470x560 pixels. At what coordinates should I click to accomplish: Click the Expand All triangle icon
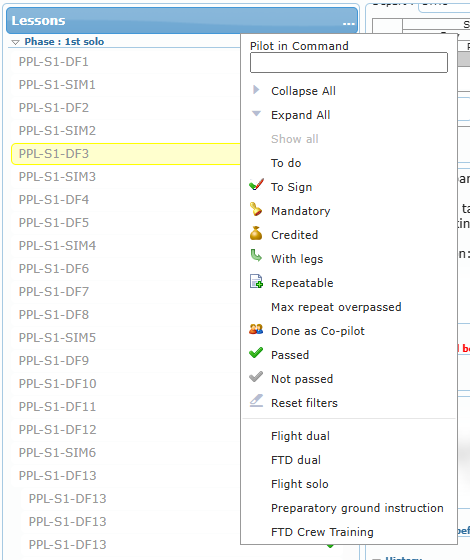click(x=256, y=114)
